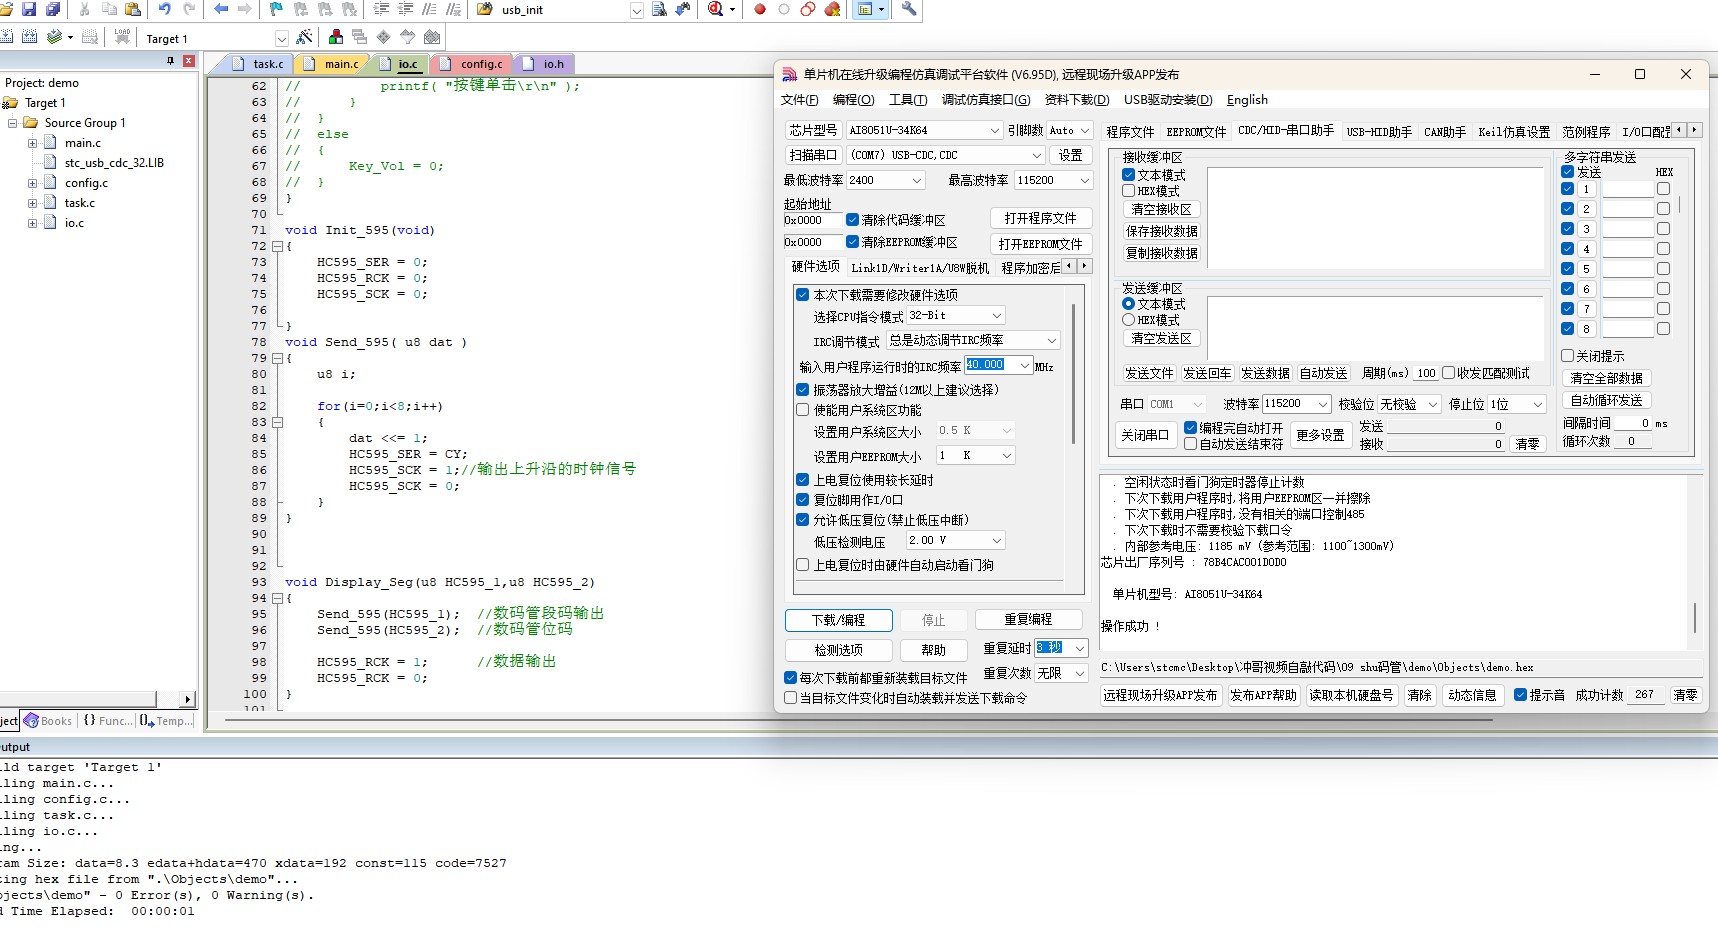Open the low-voltage detect 2.00 V dropdown
The image size is (1718, 932).
996,540
